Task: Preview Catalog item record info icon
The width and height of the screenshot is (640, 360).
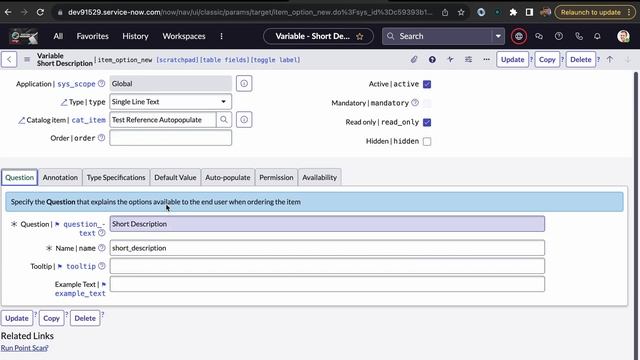Action: point(244,120)
